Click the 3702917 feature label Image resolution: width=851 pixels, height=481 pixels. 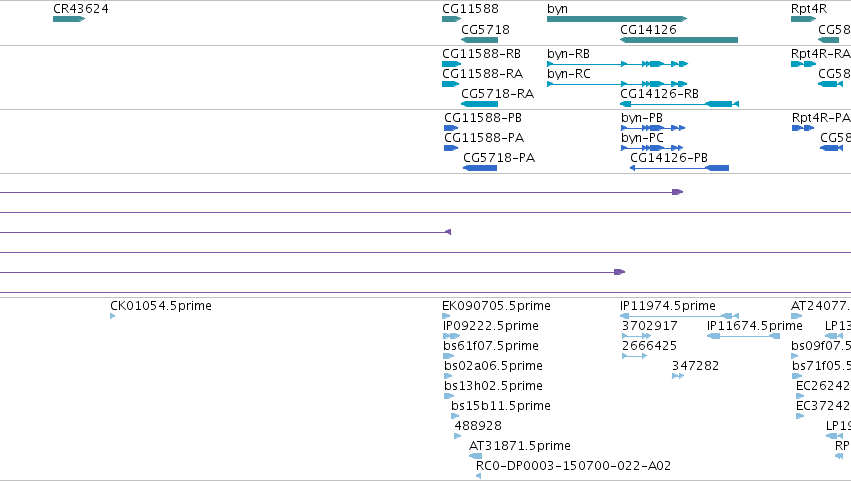point(650,326)
